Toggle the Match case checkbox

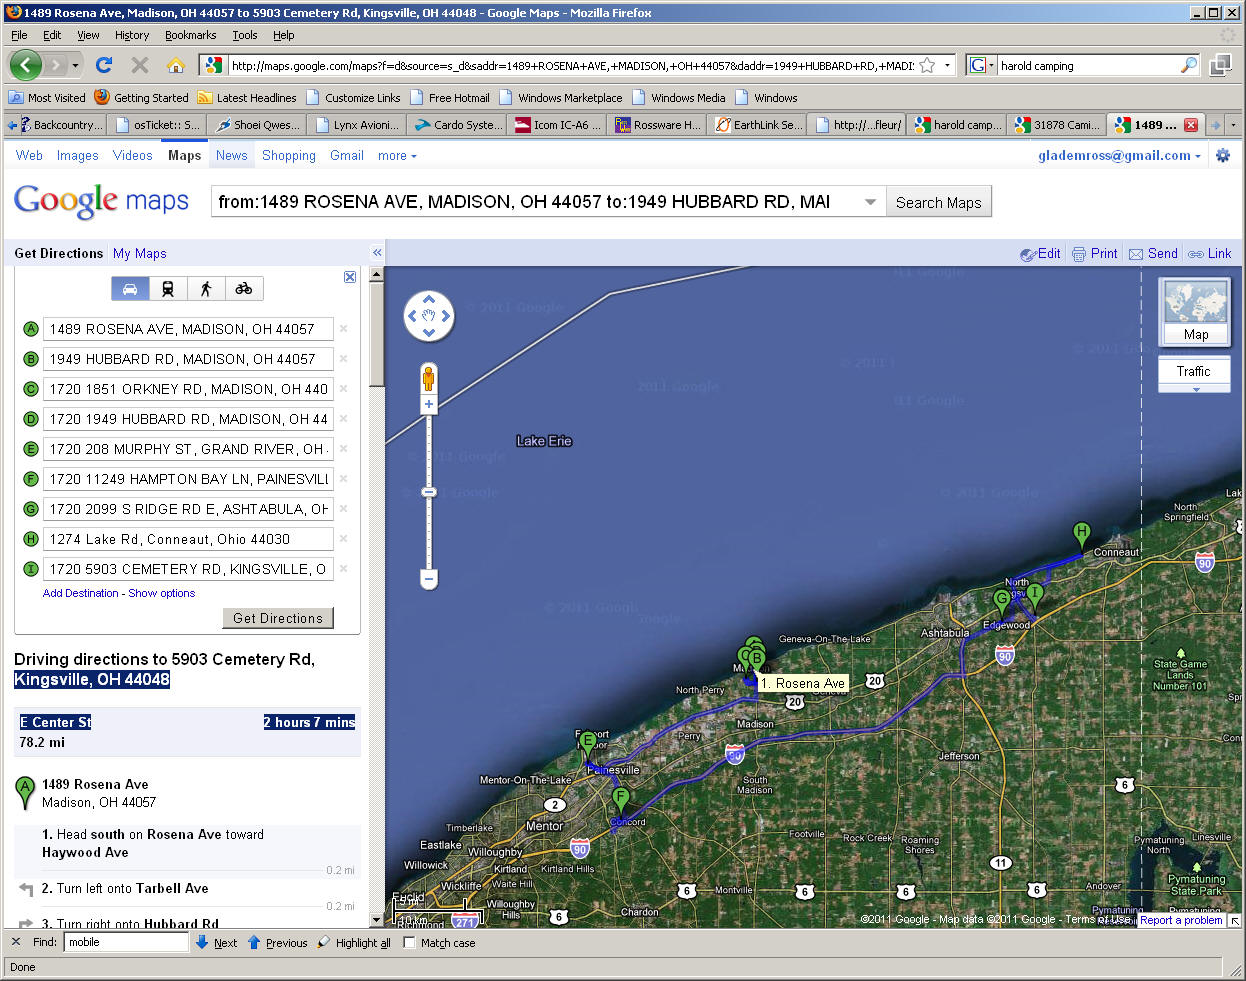[409, 942]
